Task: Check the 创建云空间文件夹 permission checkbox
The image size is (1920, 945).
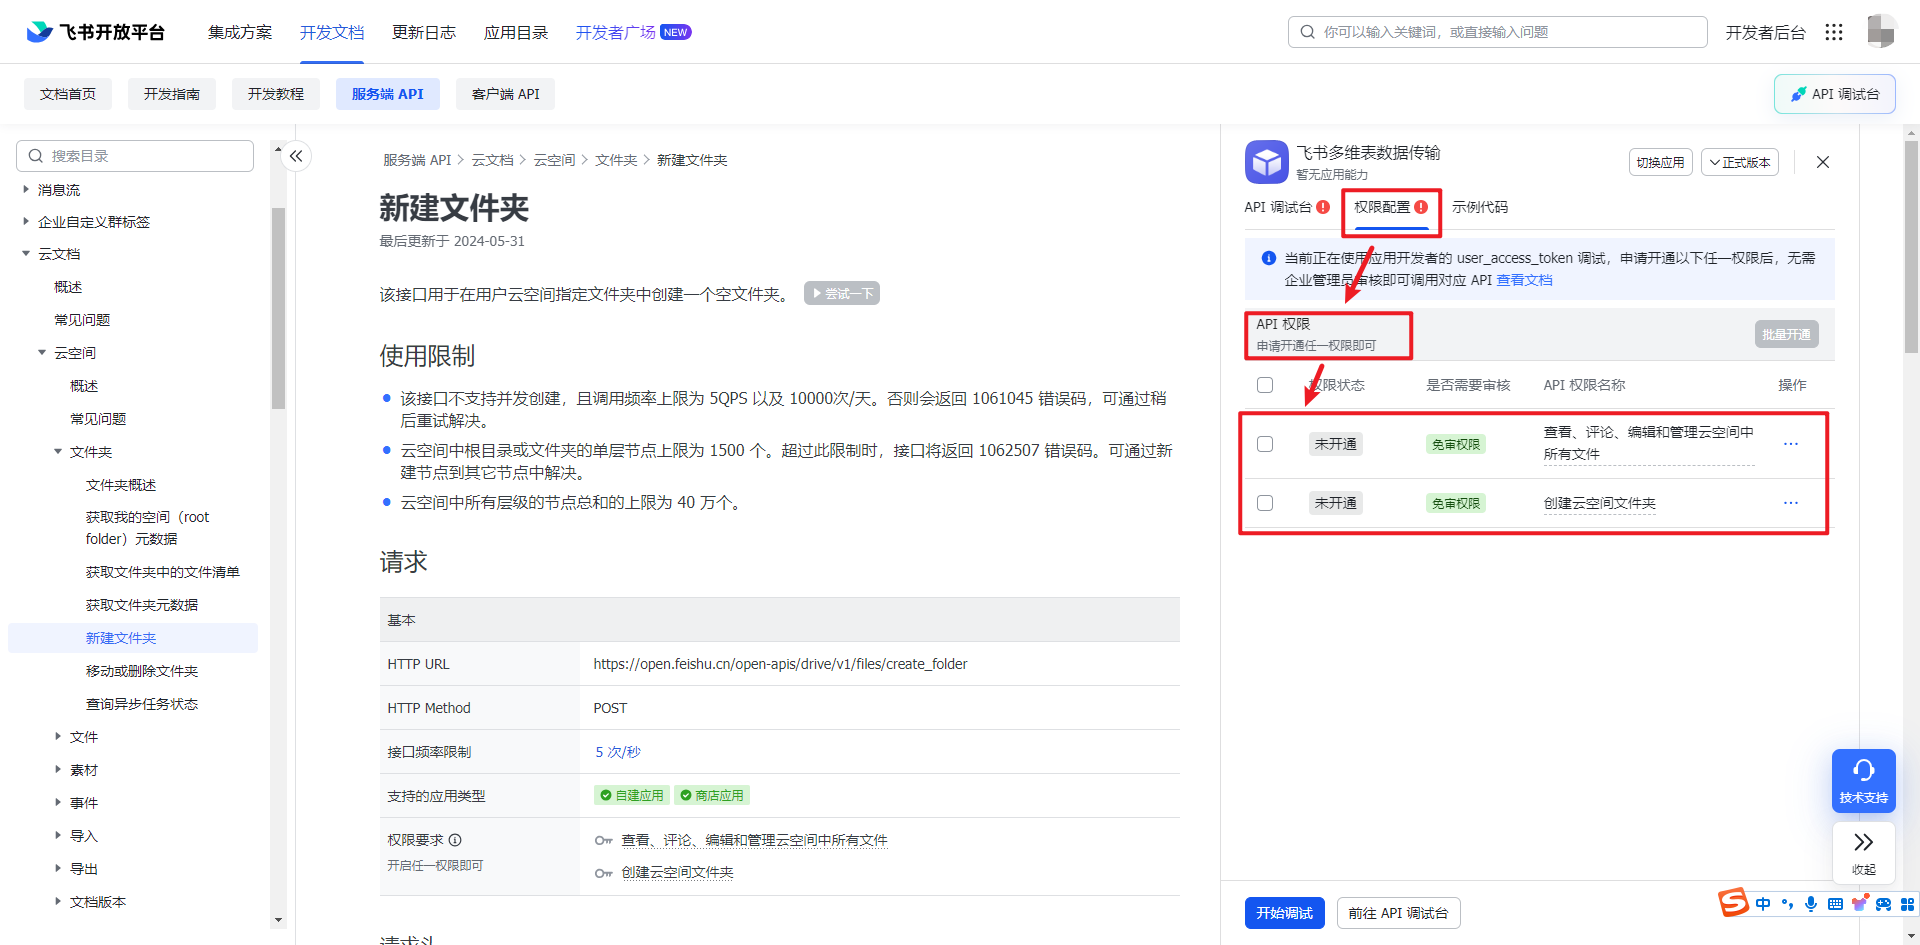Action: coord(1265,503)
